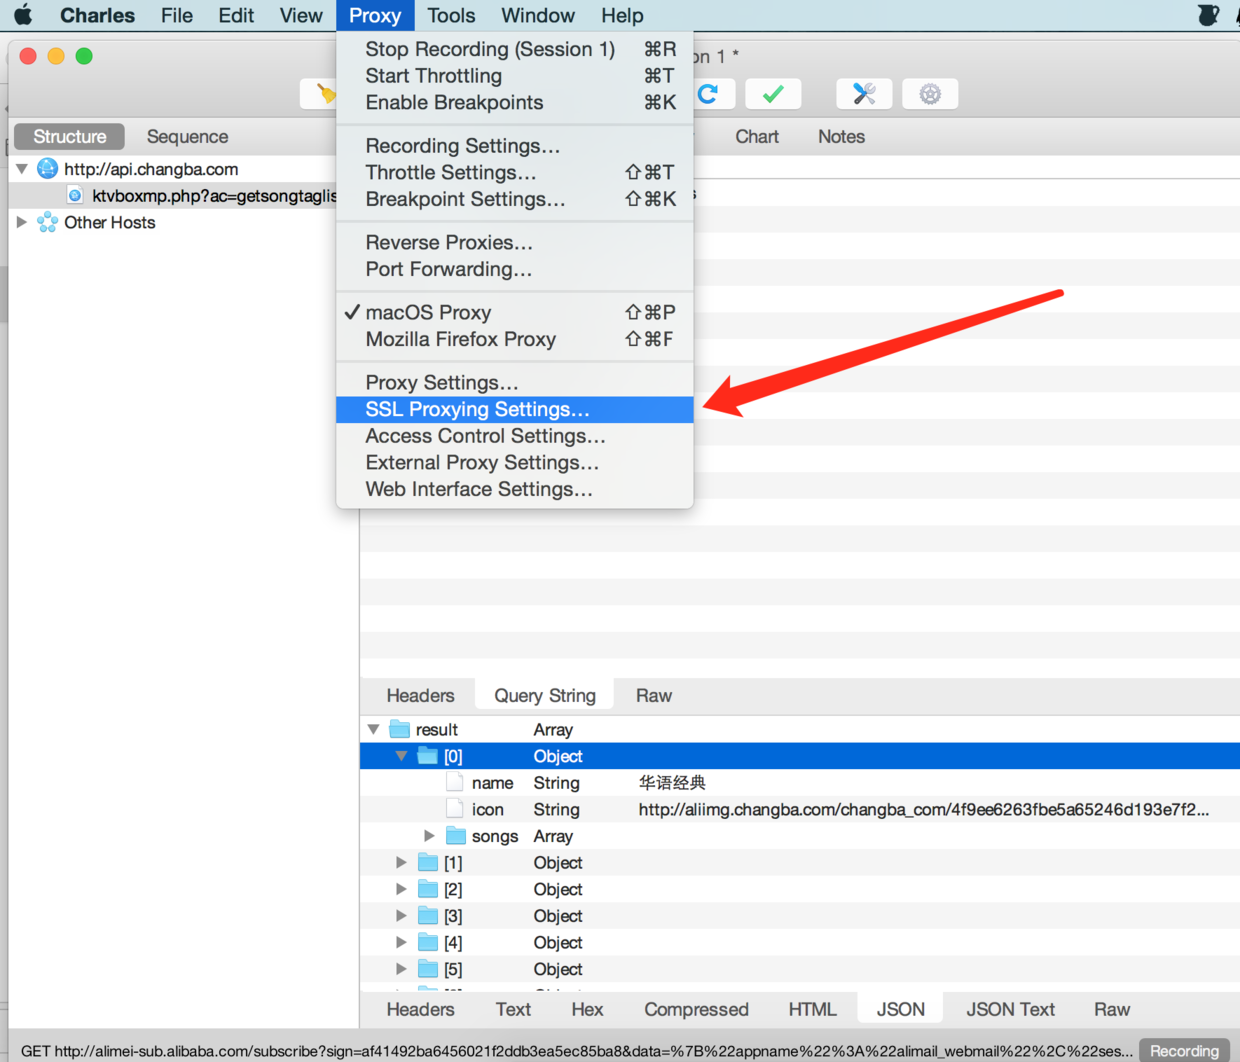Screen dimensions: 1240x1062
Task: Toggle the Recording status button
Action: click(1184, 1050)
